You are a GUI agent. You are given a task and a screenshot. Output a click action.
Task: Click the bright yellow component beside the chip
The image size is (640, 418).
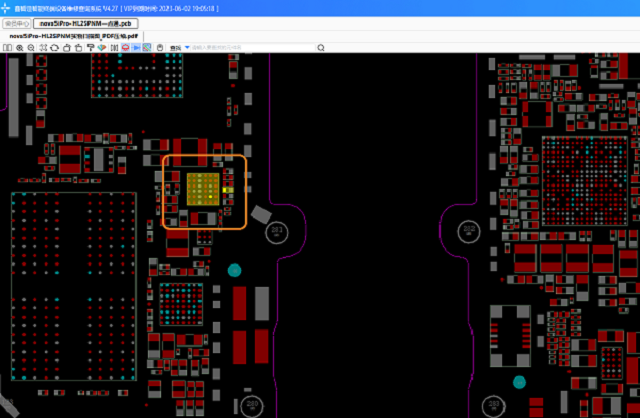228,190
